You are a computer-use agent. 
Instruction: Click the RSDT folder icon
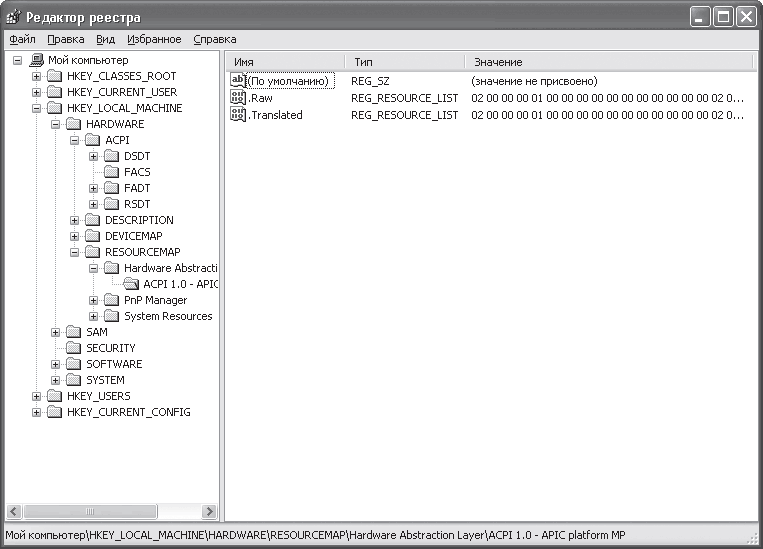111,204
